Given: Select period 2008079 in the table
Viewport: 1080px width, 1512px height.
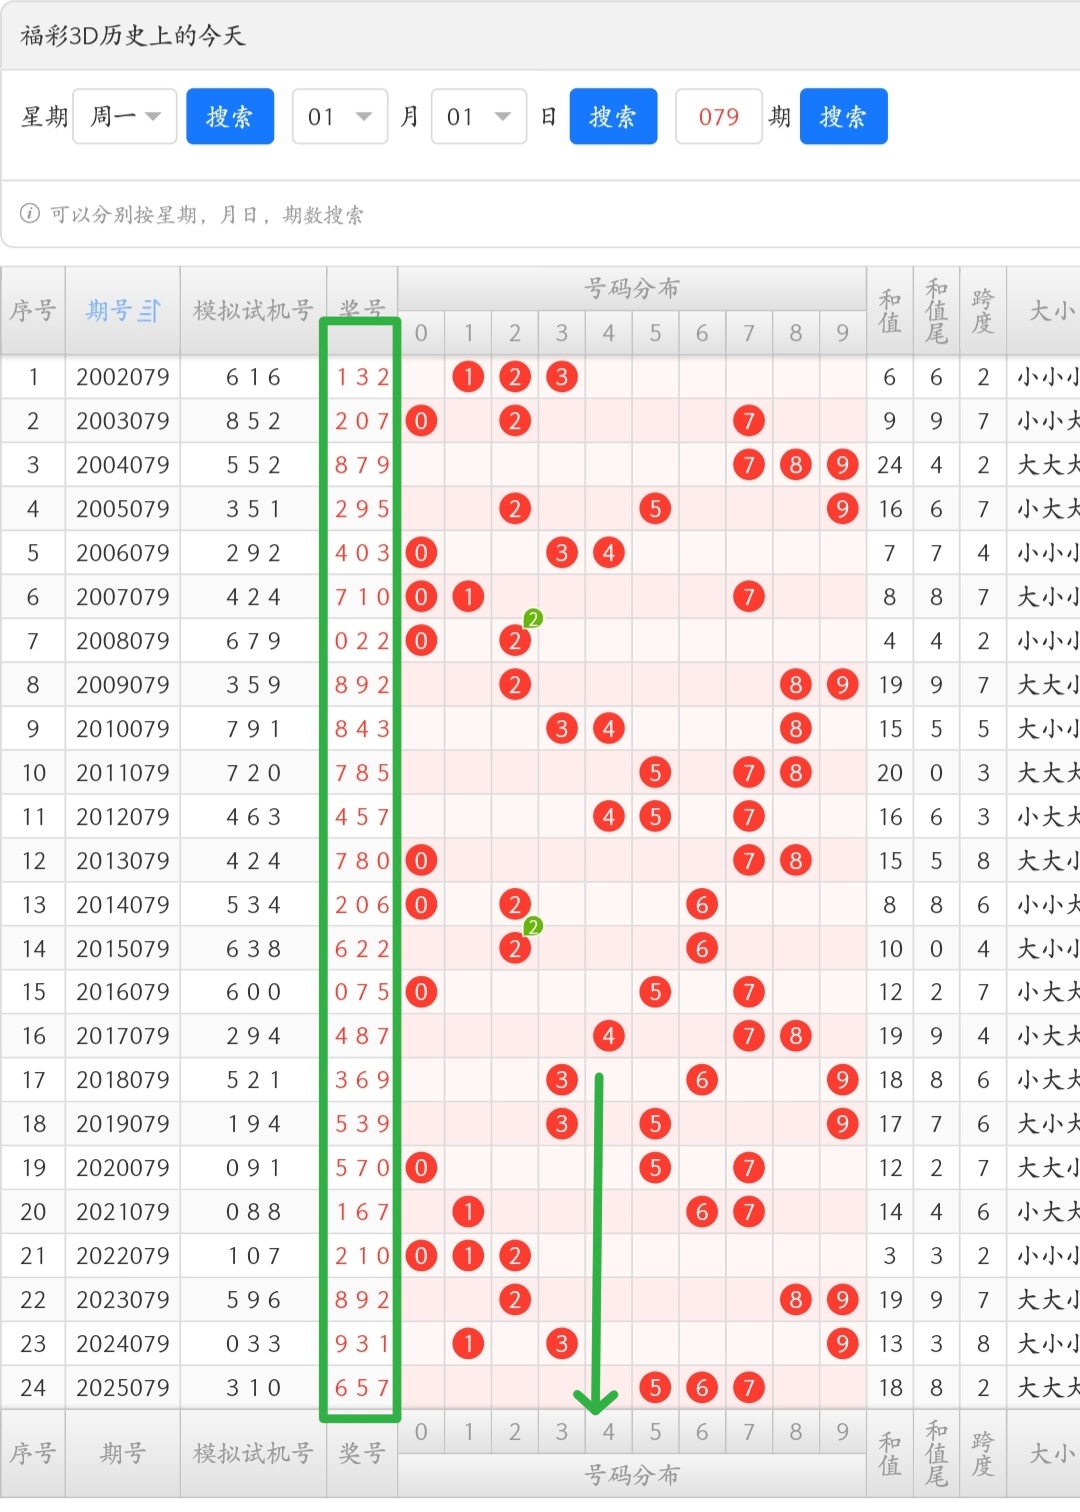Looking at the screenshot, I should 123,641.
